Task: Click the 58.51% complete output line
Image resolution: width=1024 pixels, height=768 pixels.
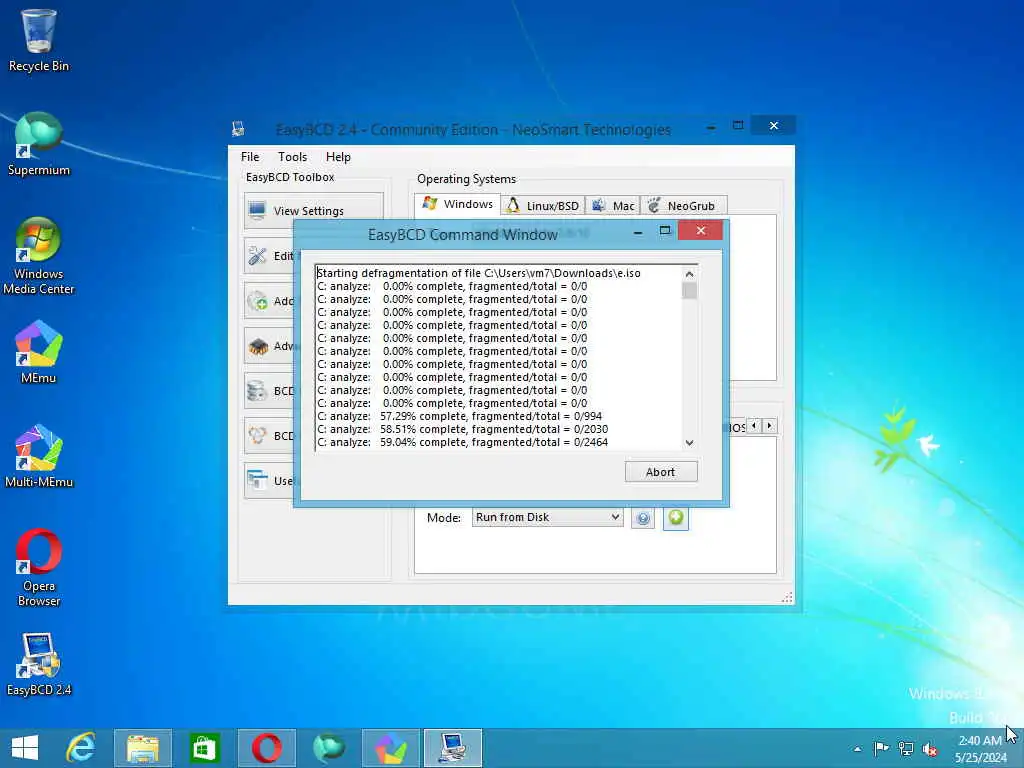Action: click(x=462, y=429)
